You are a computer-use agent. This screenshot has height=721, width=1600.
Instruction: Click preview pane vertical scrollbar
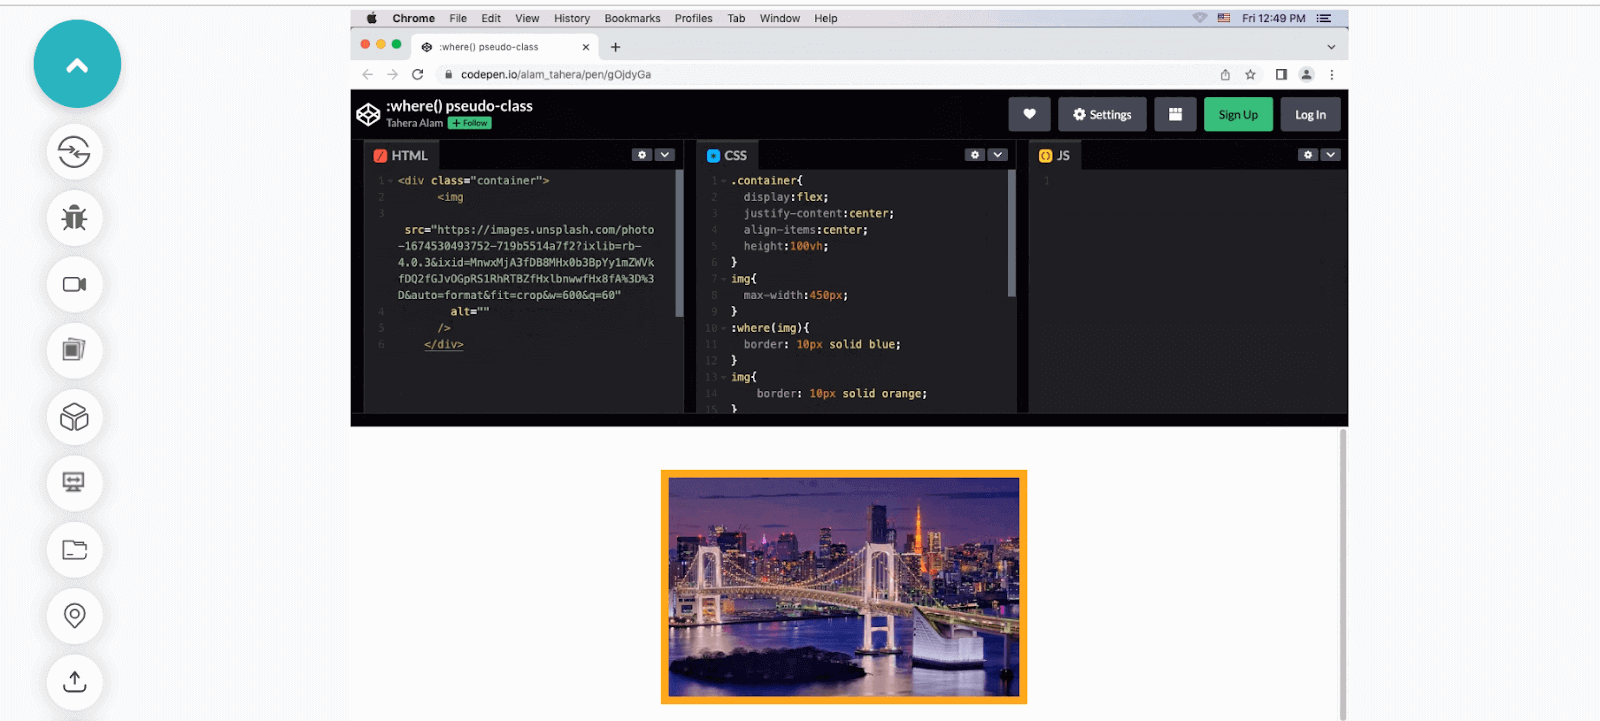pos(1343,574)
